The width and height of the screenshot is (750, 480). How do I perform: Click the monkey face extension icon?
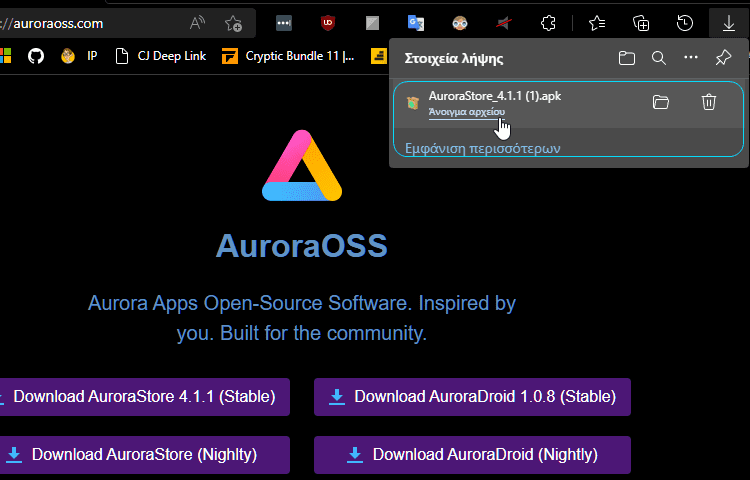tap(460, 23)
